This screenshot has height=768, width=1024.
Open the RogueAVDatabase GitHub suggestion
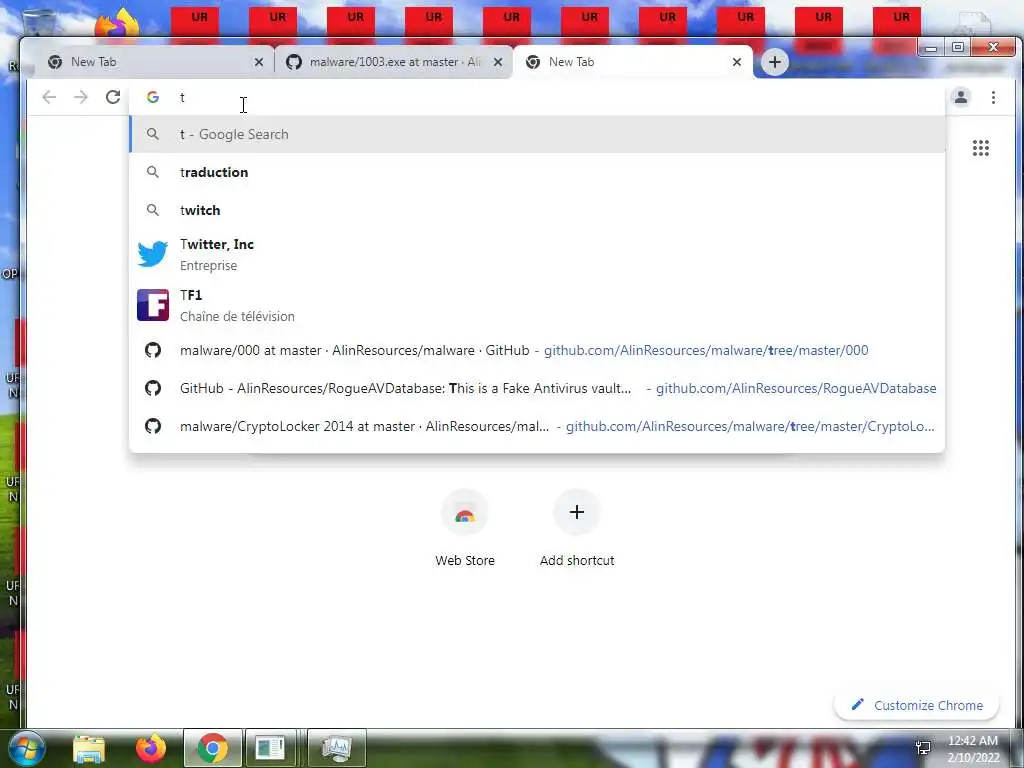point(537,388)
